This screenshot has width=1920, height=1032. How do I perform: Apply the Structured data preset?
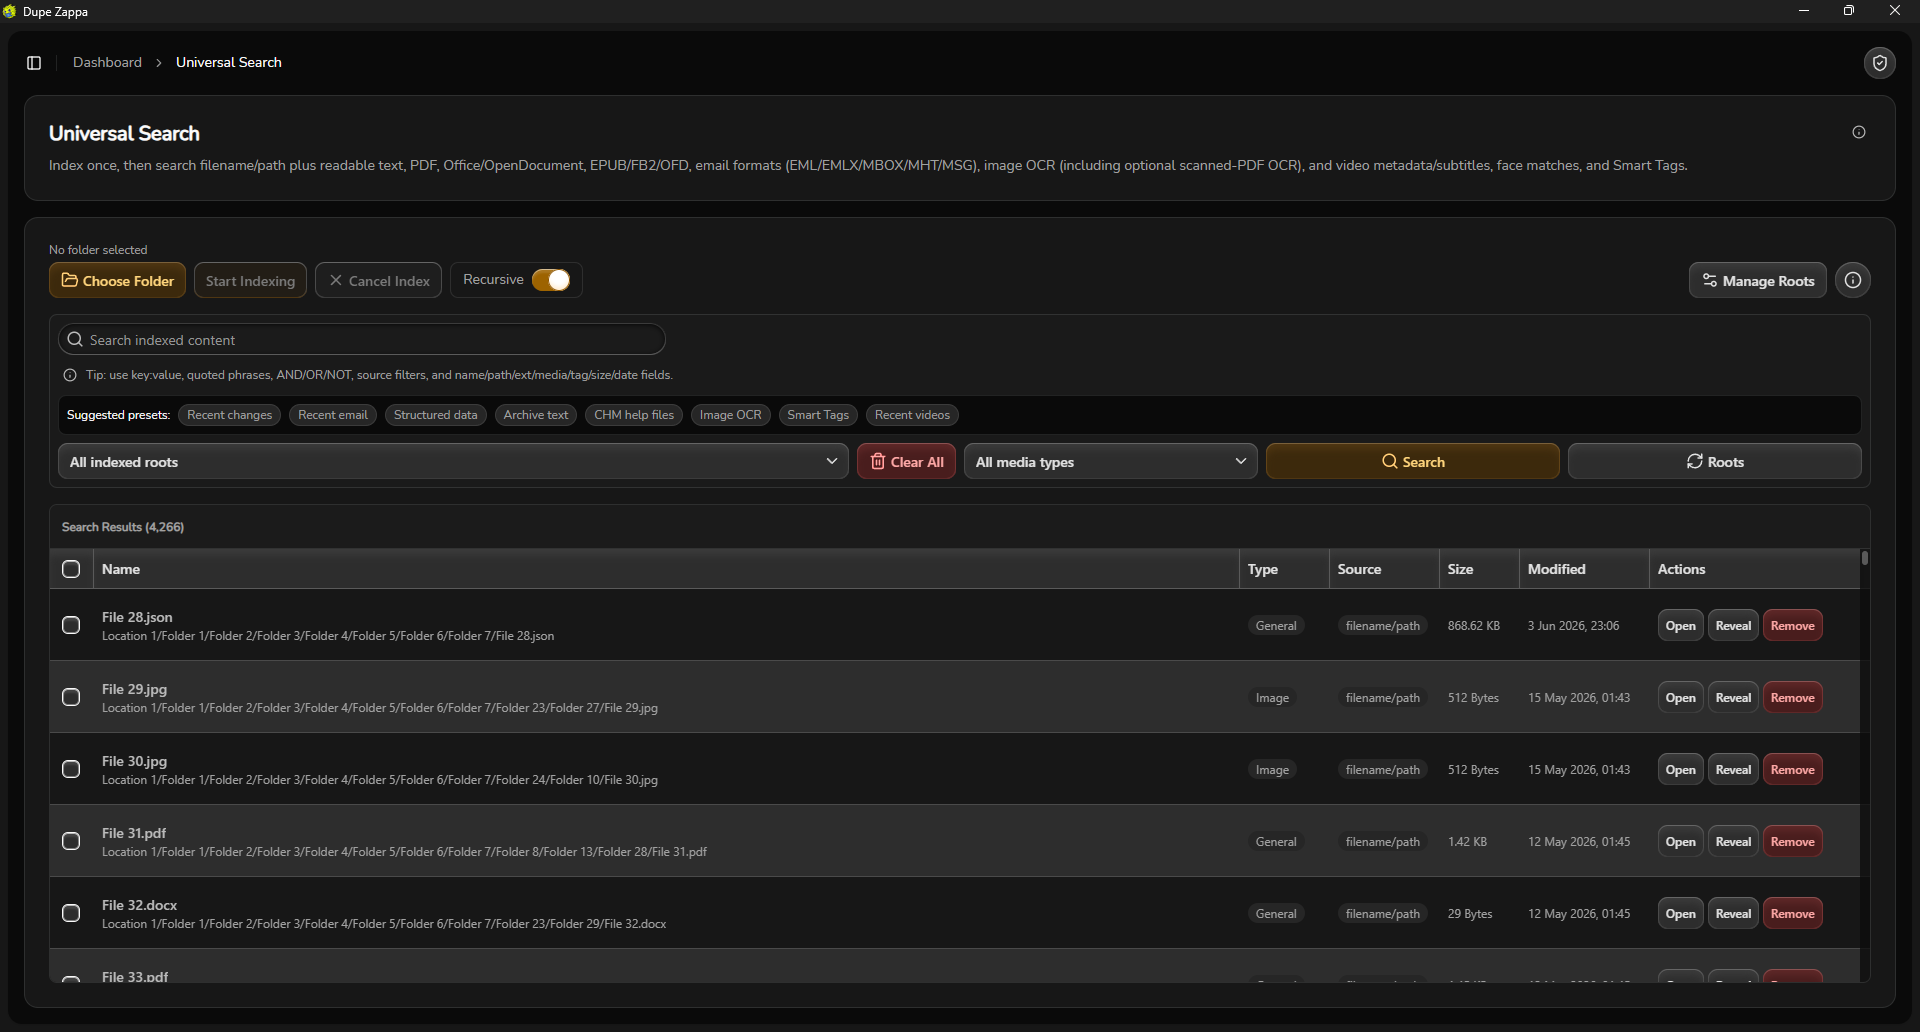click(x=436, y=415)
